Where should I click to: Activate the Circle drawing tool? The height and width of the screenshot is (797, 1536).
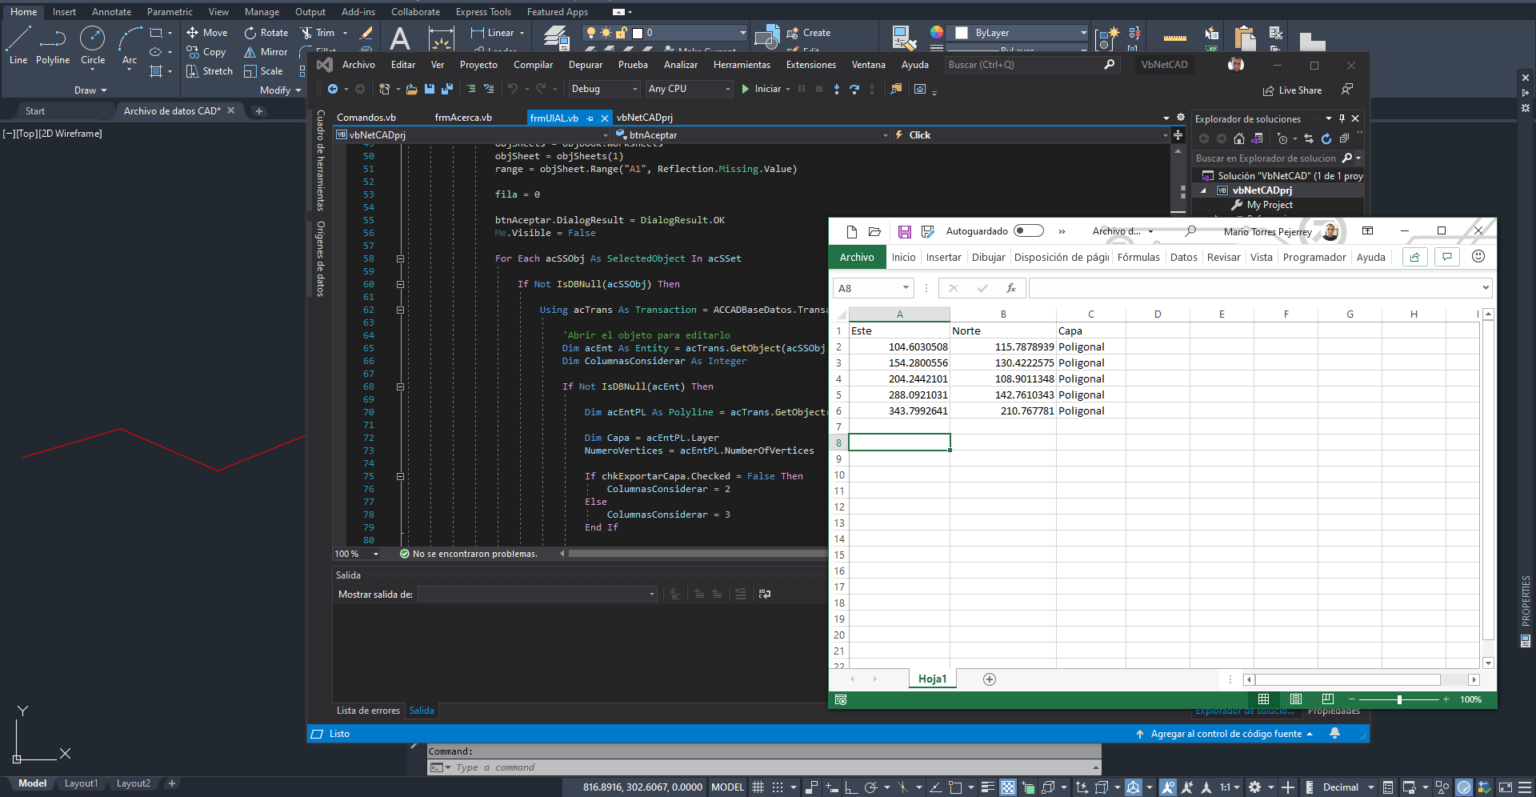tap(92, 42)
